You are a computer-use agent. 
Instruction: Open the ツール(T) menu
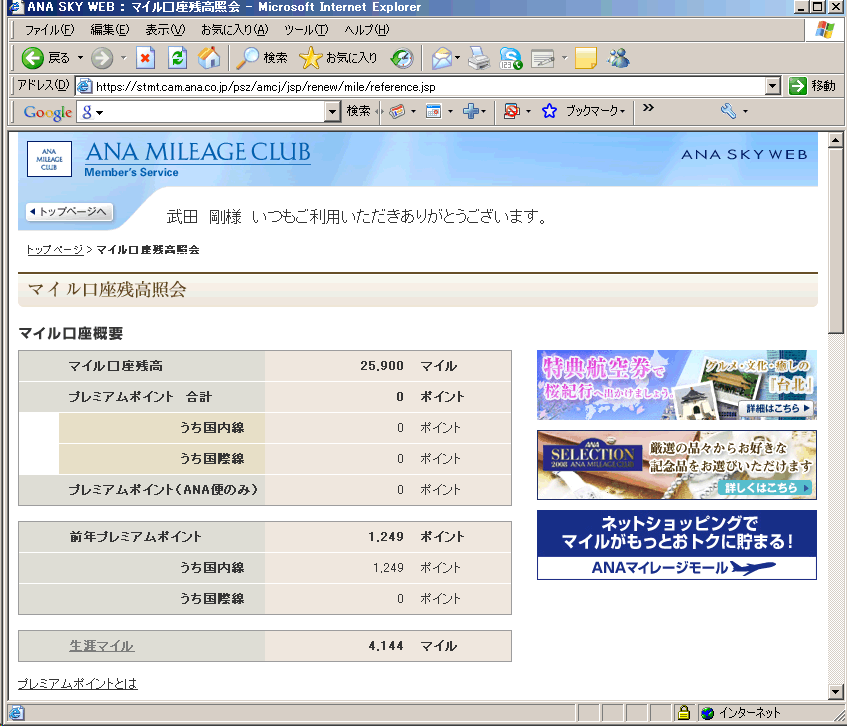(x=306, y=30)
